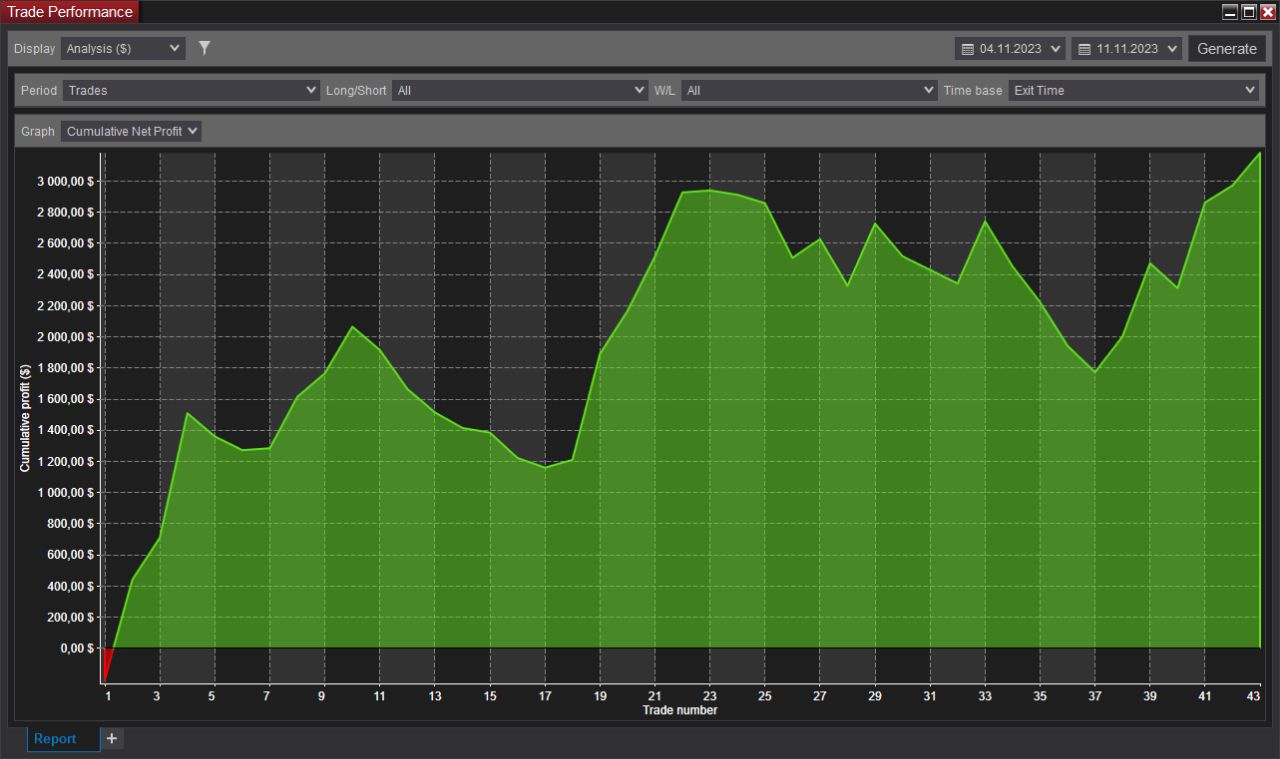Switch to the Report tab
The height and width of the screenshot is (759, 1280).
pos(56,739)
